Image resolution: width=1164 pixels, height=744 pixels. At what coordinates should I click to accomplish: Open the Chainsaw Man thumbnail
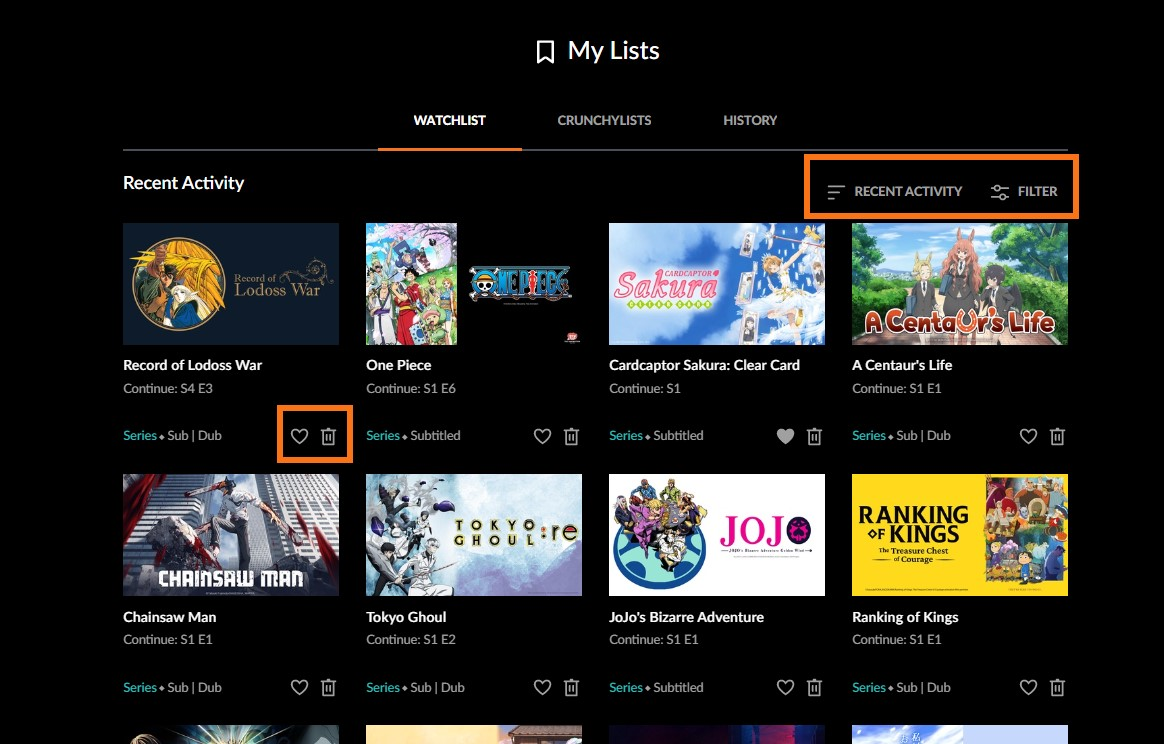pos(231,535)
